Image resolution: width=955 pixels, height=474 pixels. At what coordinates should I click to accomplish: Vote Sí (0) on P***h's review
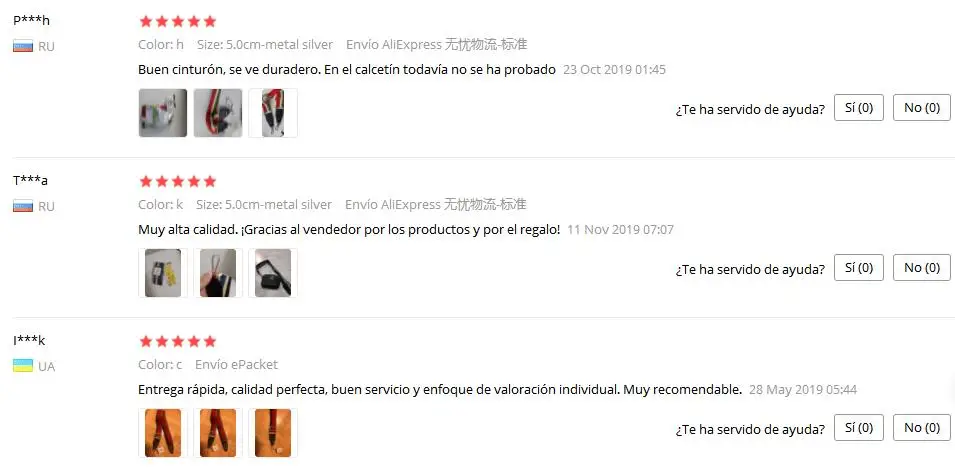click(859, 108)
